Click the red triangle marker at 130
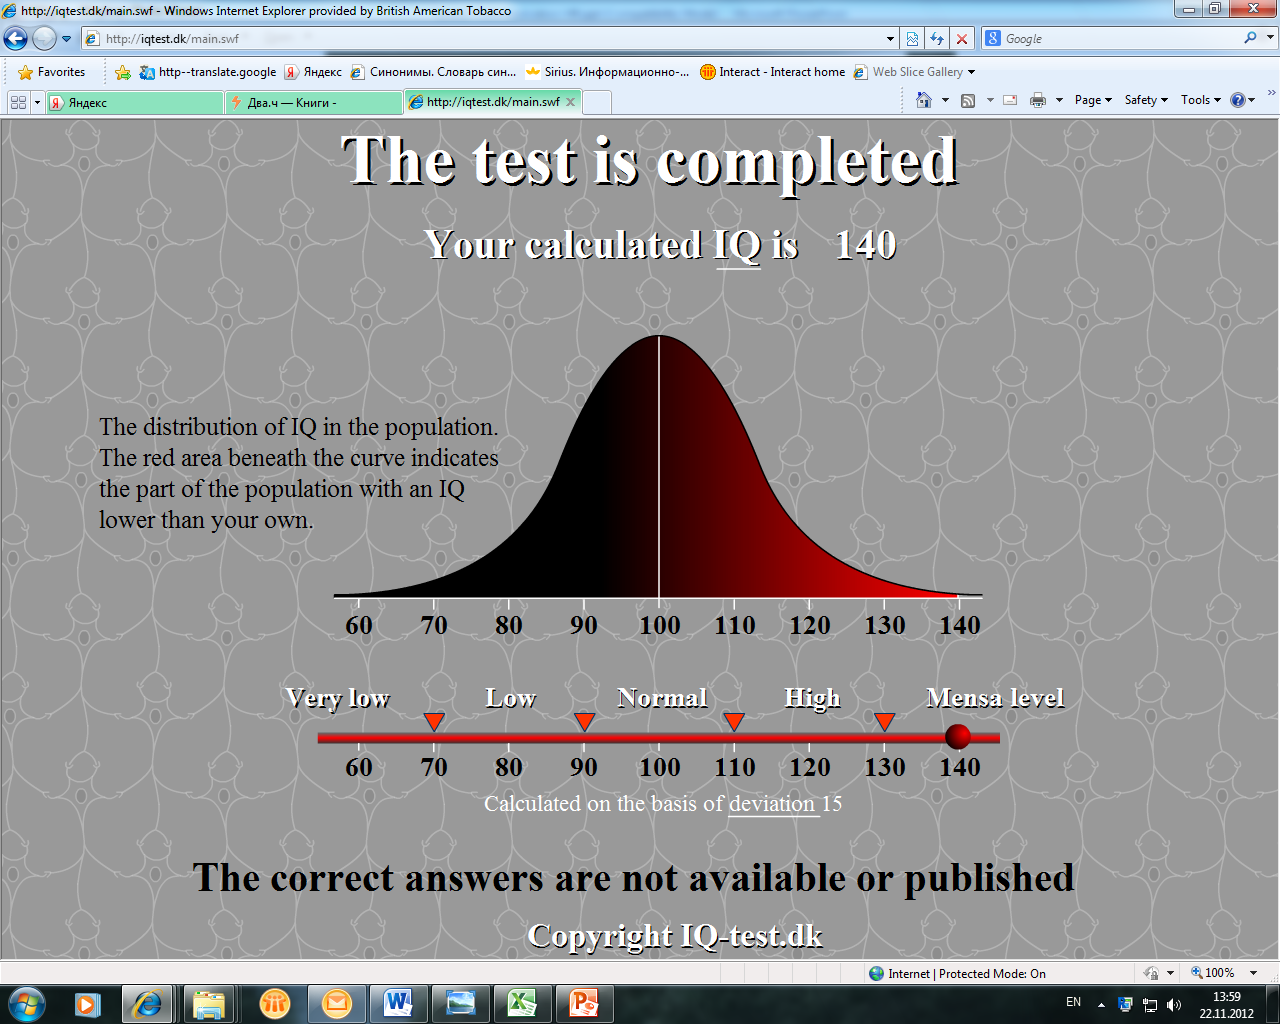Image resolution: width=1280 pixels, height=1024 pixels. [x=884, y=722]
